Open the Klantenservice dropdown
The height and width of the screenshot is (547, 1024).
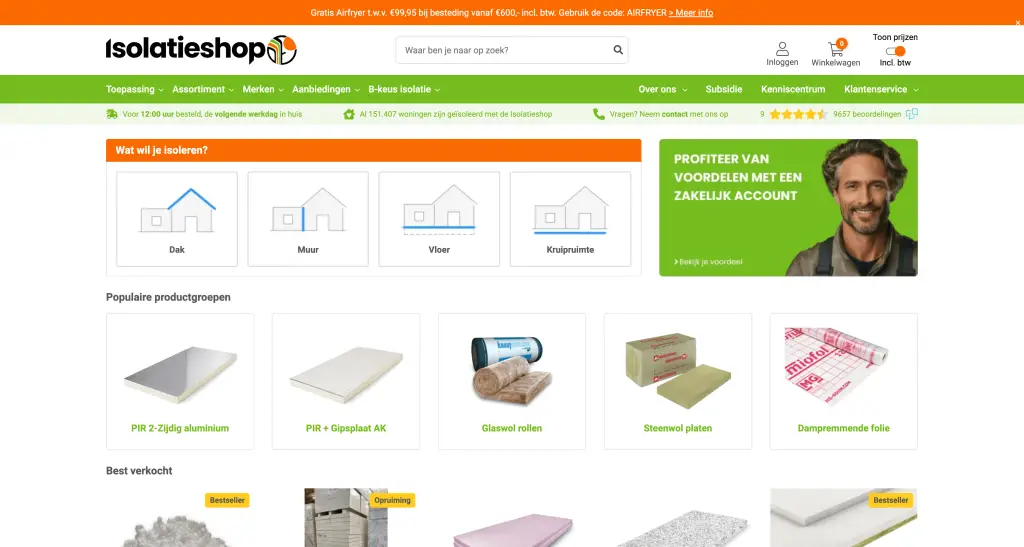881,89
